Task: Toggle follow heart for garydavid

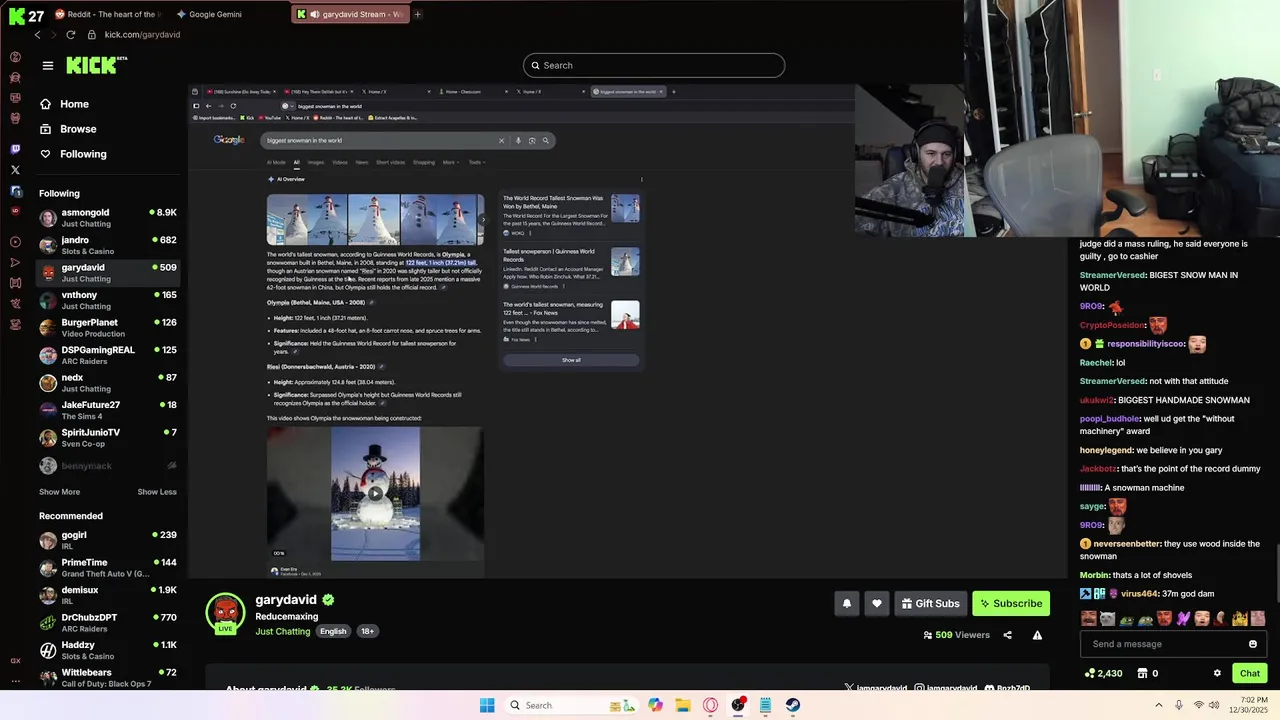Action: [x=877, y=604]
